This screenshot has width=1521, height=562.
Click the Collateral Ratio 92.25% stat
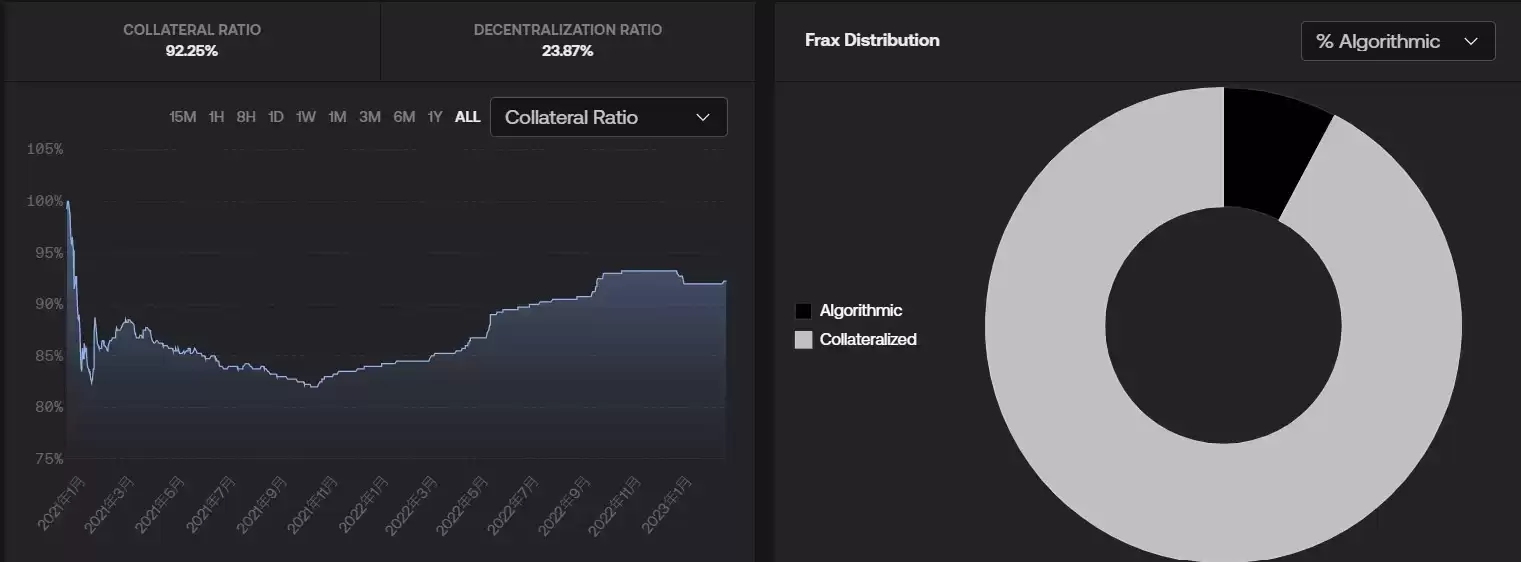tap(192, 40)
